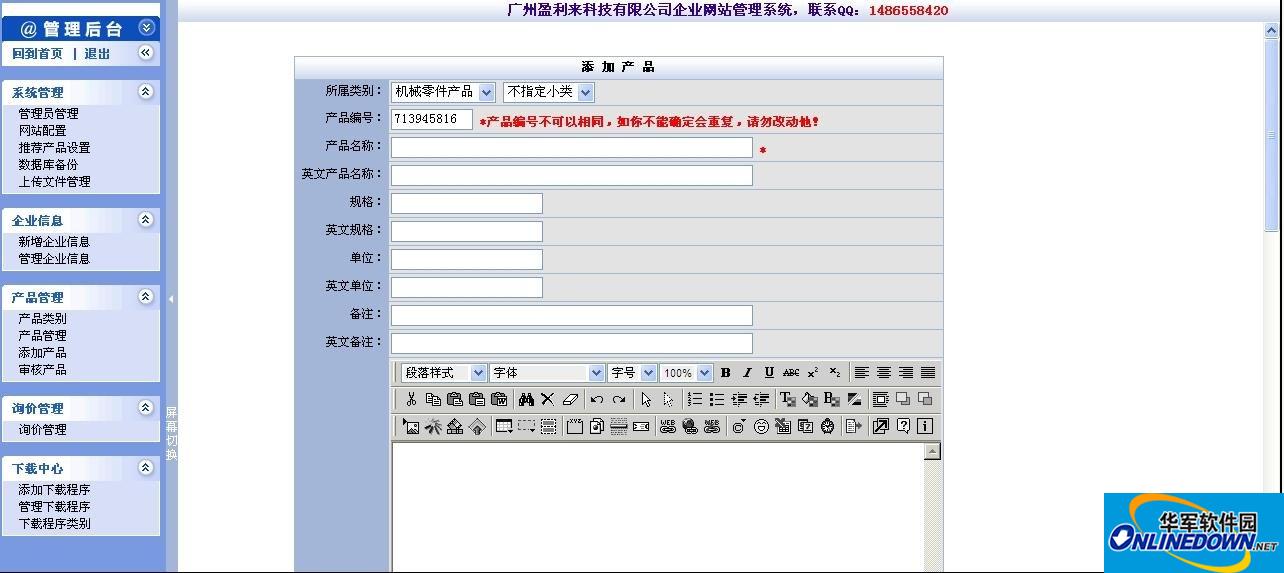Click the copy icon in editor toolbar

click(x=433, y=399)
